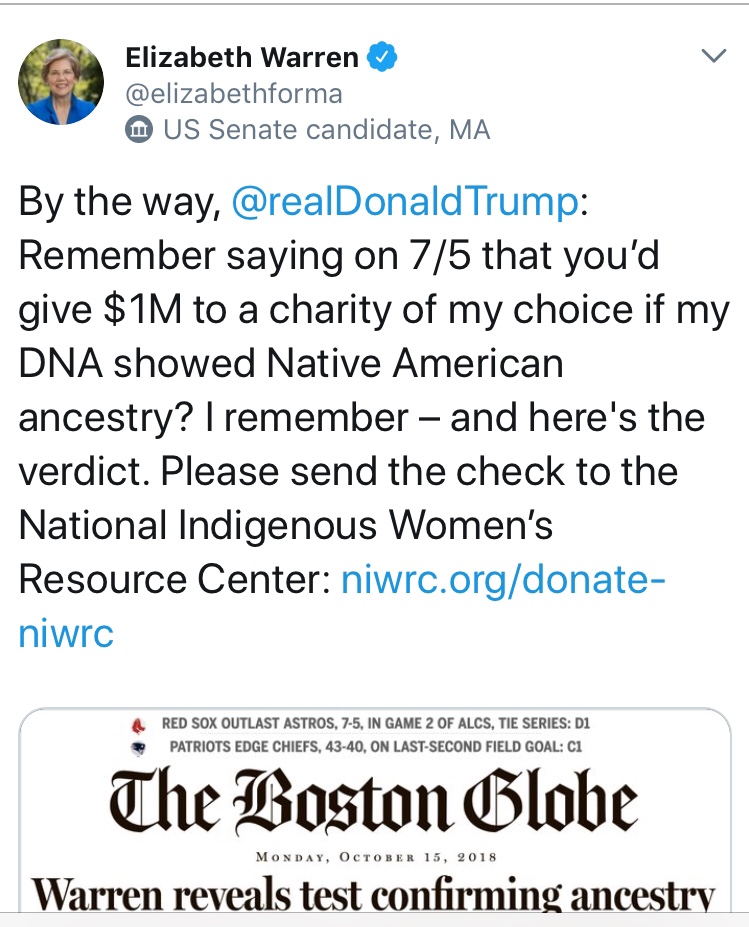Screen dimensions: 749x927
Task: Follow the niwrc.org/donate- link
Action: click(x=503, y=580)
